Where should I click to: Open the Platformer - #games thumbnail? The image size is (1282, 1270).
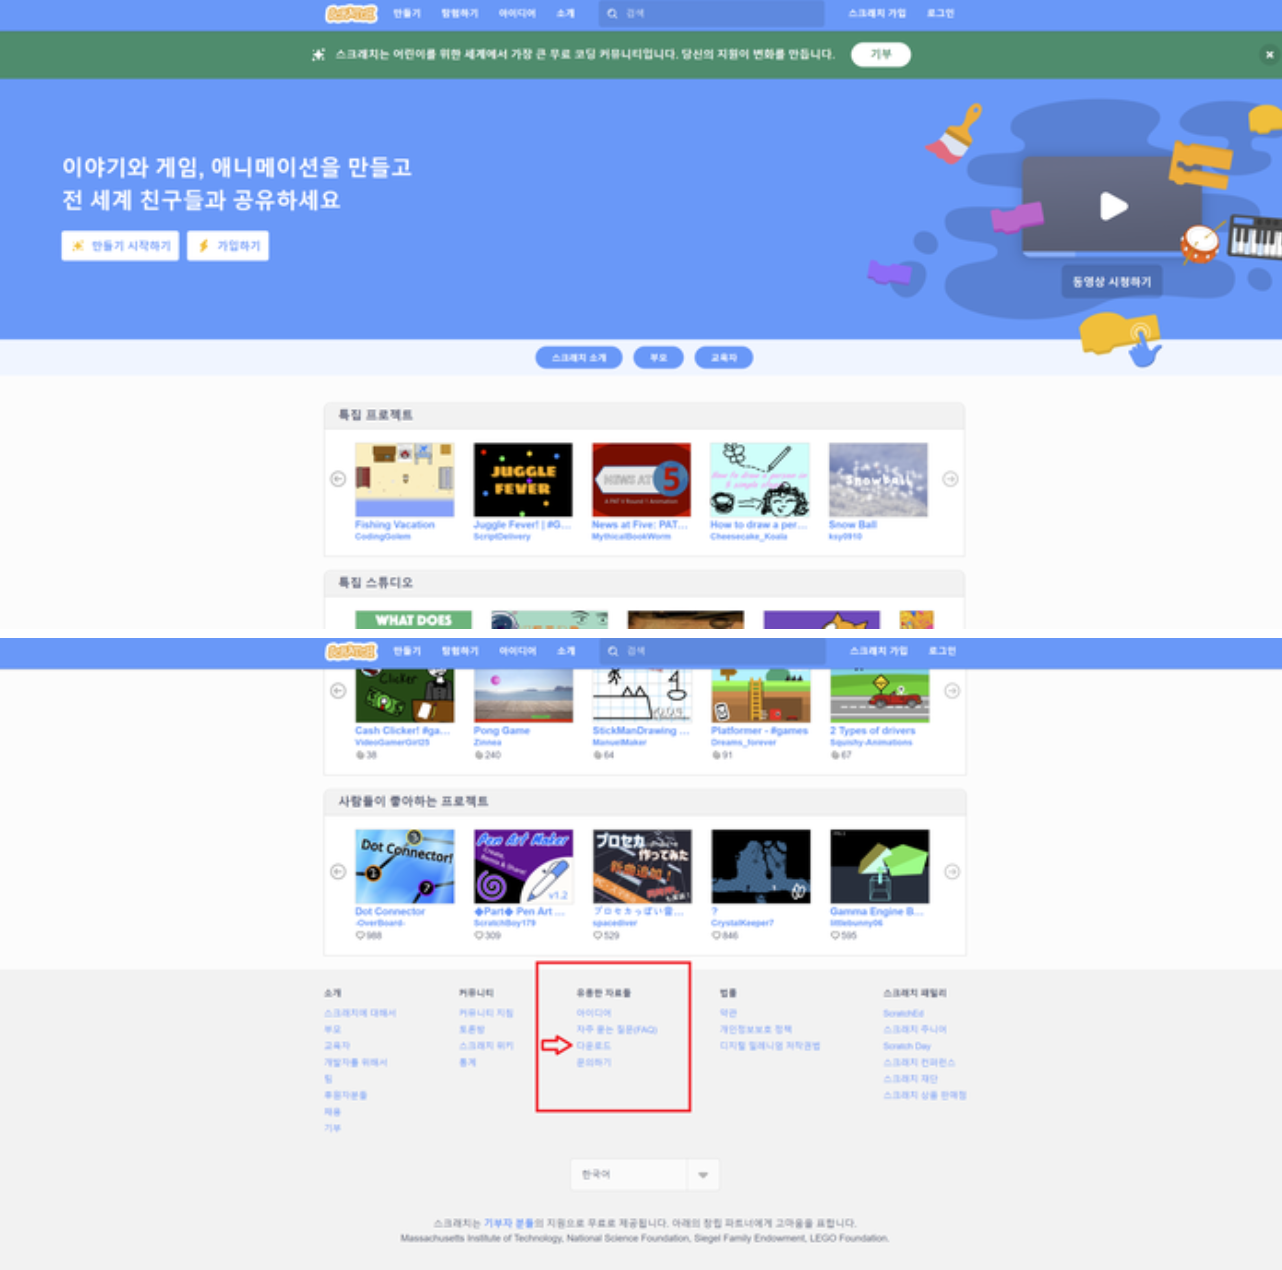click(x=761, y=696)
